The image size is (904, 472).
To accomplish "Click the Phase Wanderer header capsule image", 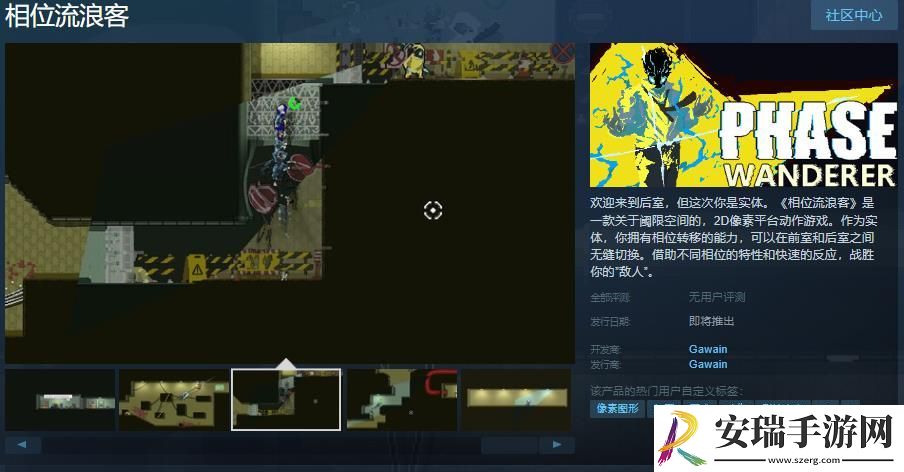I will pyautogui.click(x=743, y=115).
